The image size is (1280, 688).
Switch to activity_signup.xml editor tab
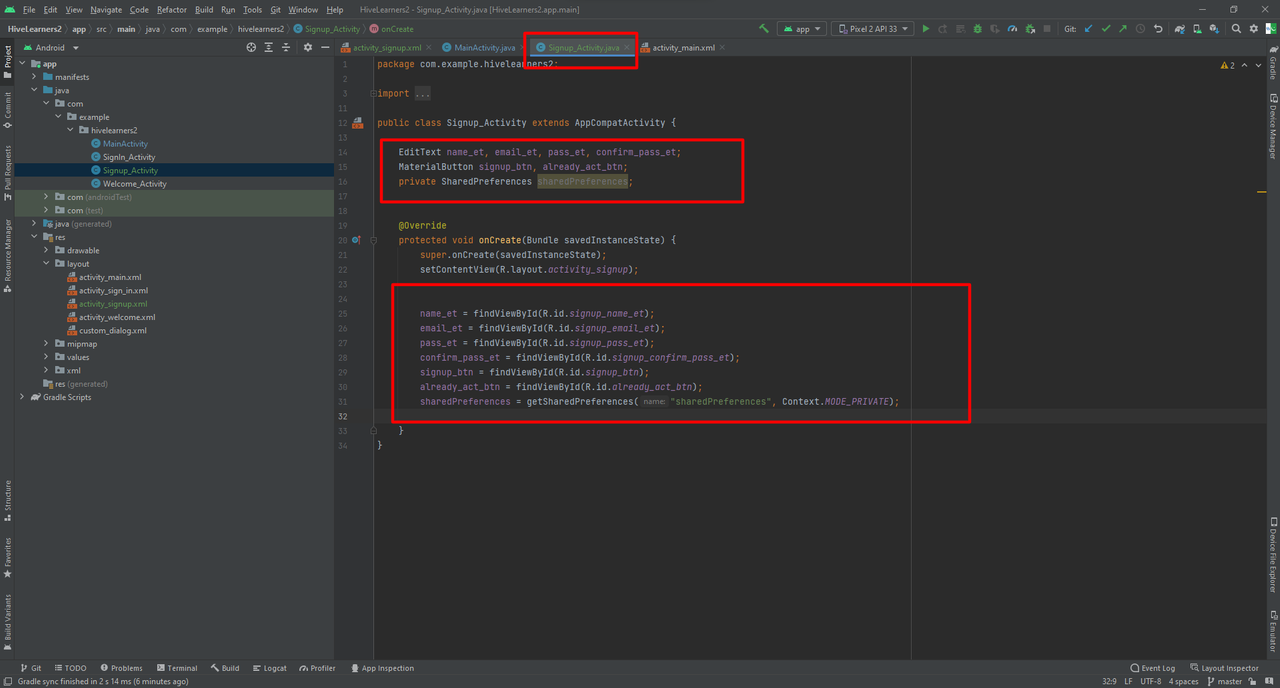click(385, 47)
